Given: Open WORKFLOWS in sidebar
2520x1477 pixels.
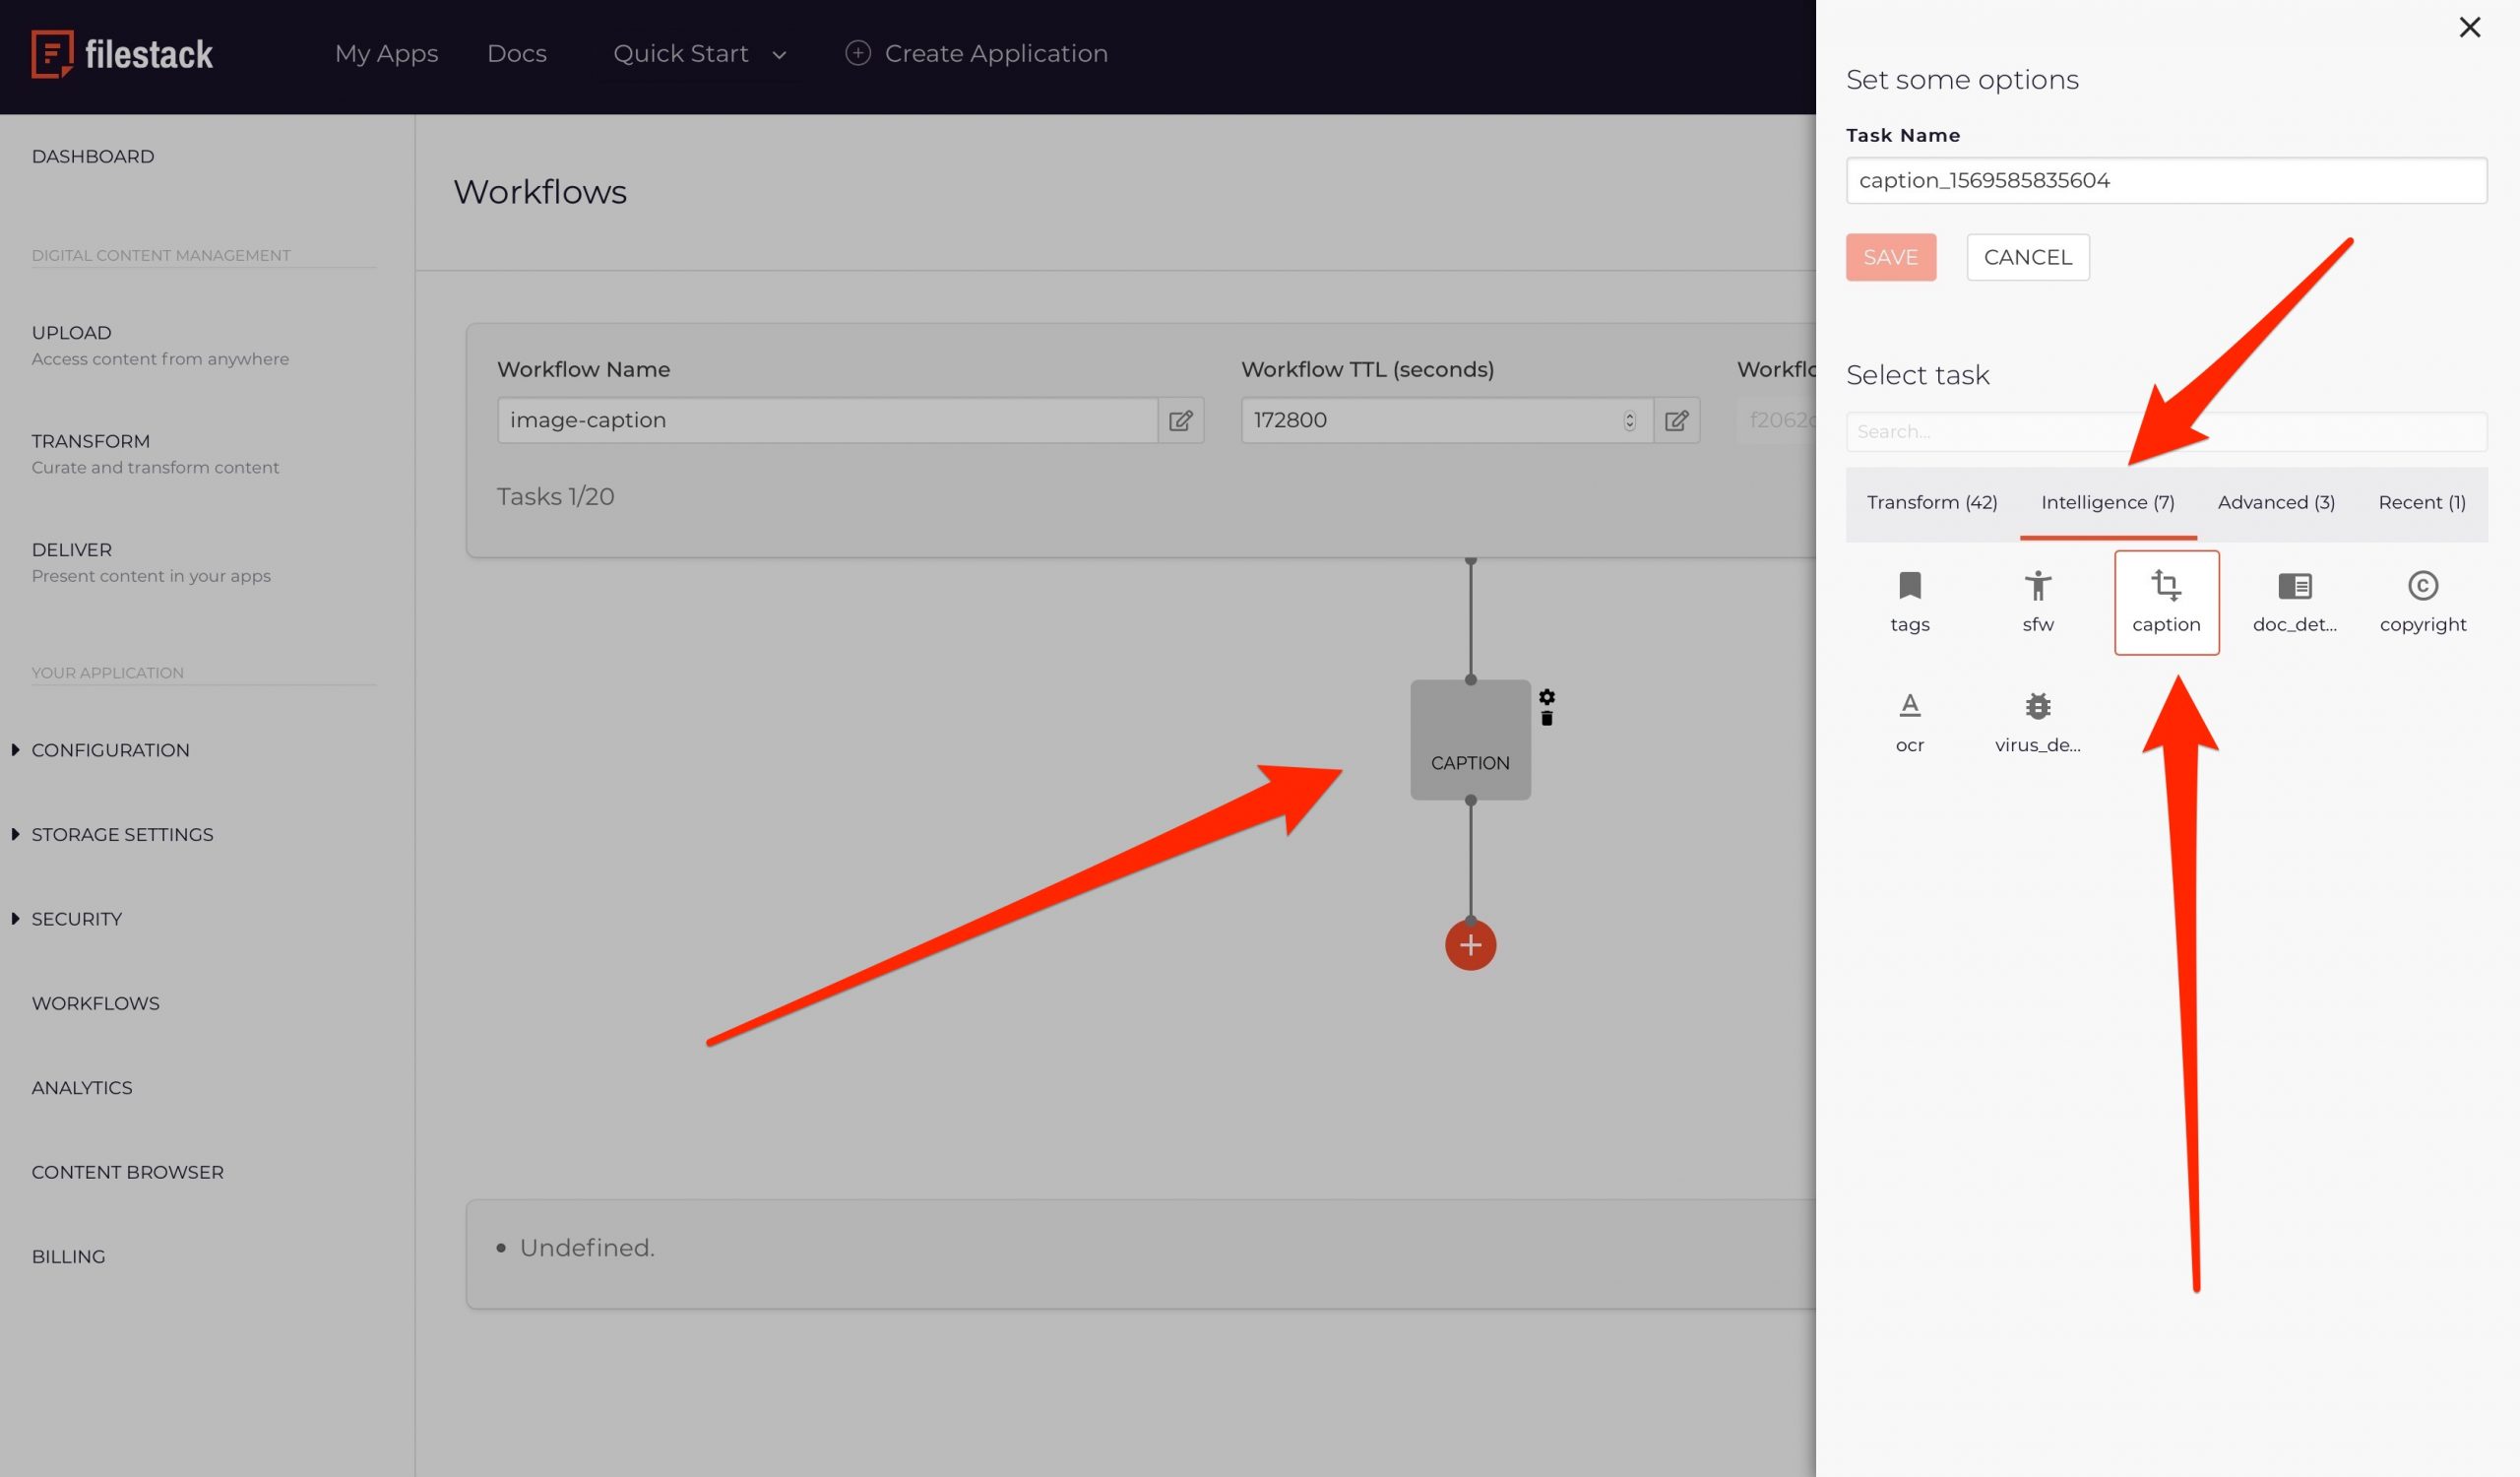Looking at the screenshot, I should tap(95, 1003).
